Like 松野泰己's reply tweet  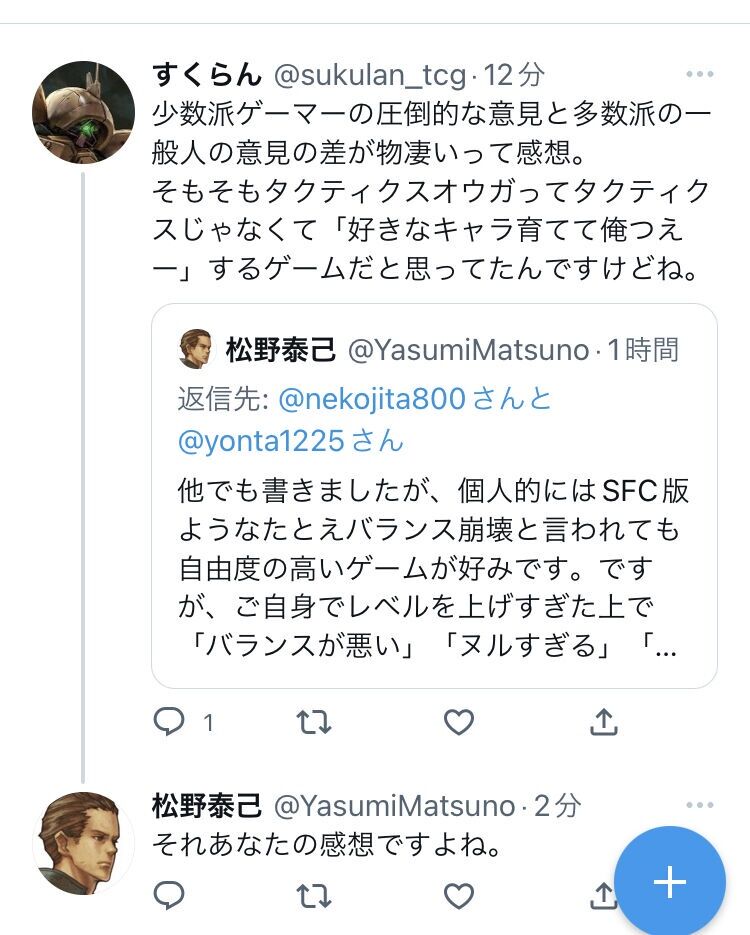458,893
